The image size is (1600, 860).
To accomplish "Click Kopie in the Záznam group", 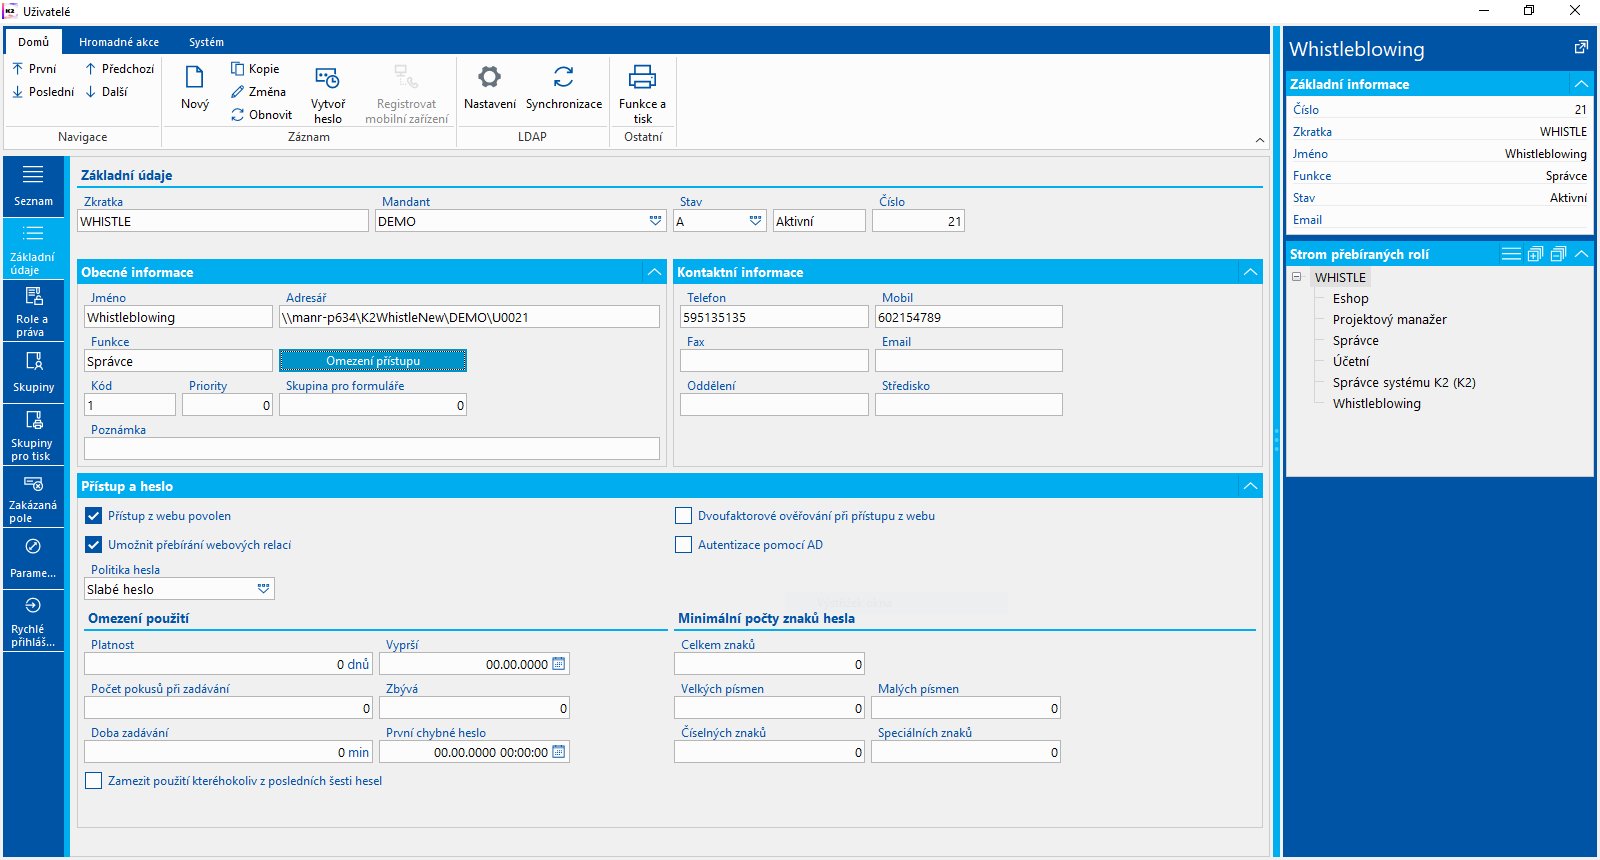I will tap(255, 69).
